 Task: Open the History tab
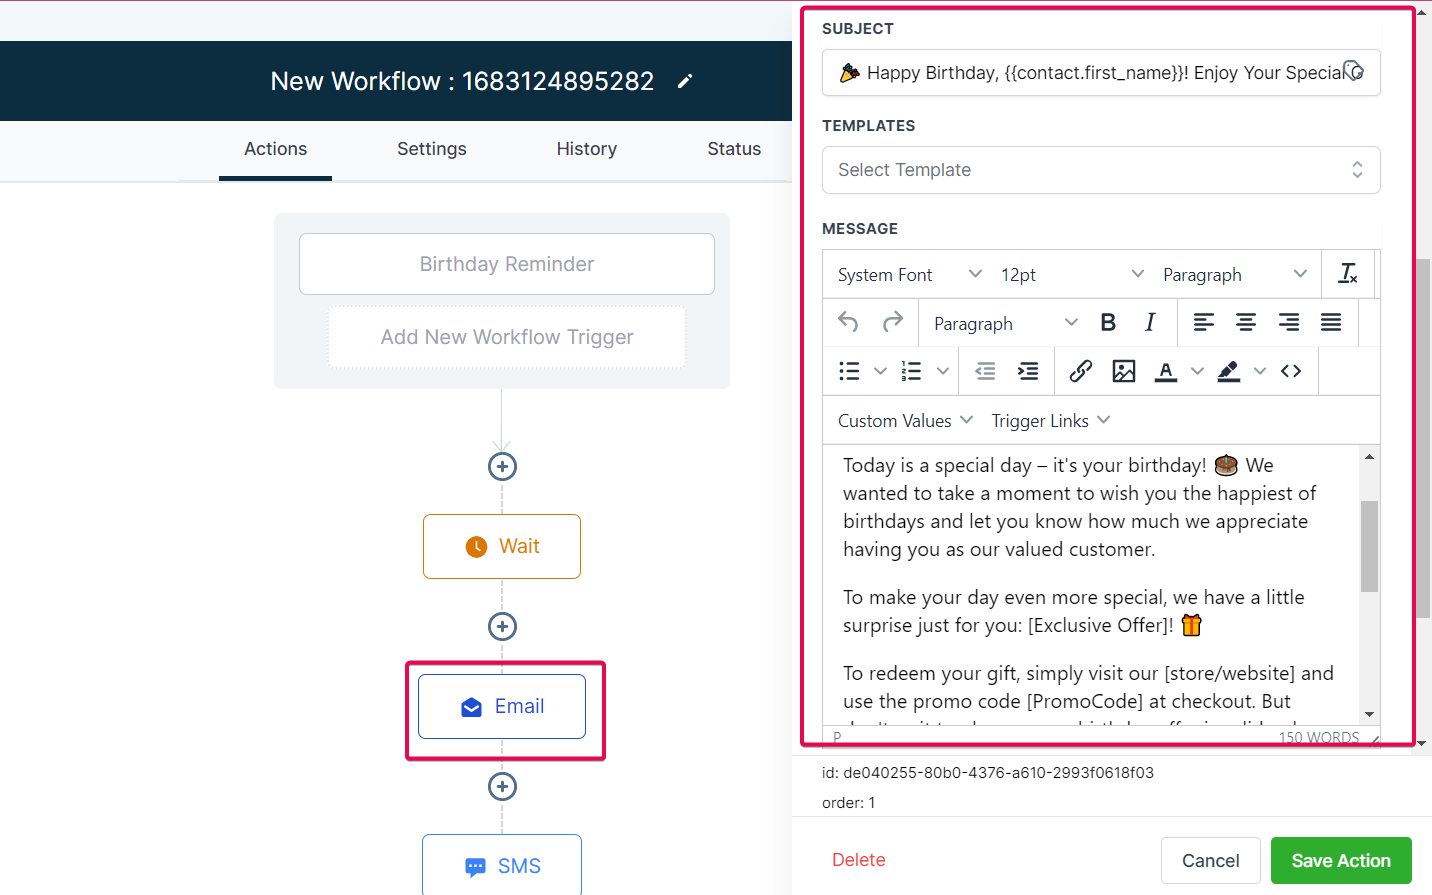(x=586, y=148)
